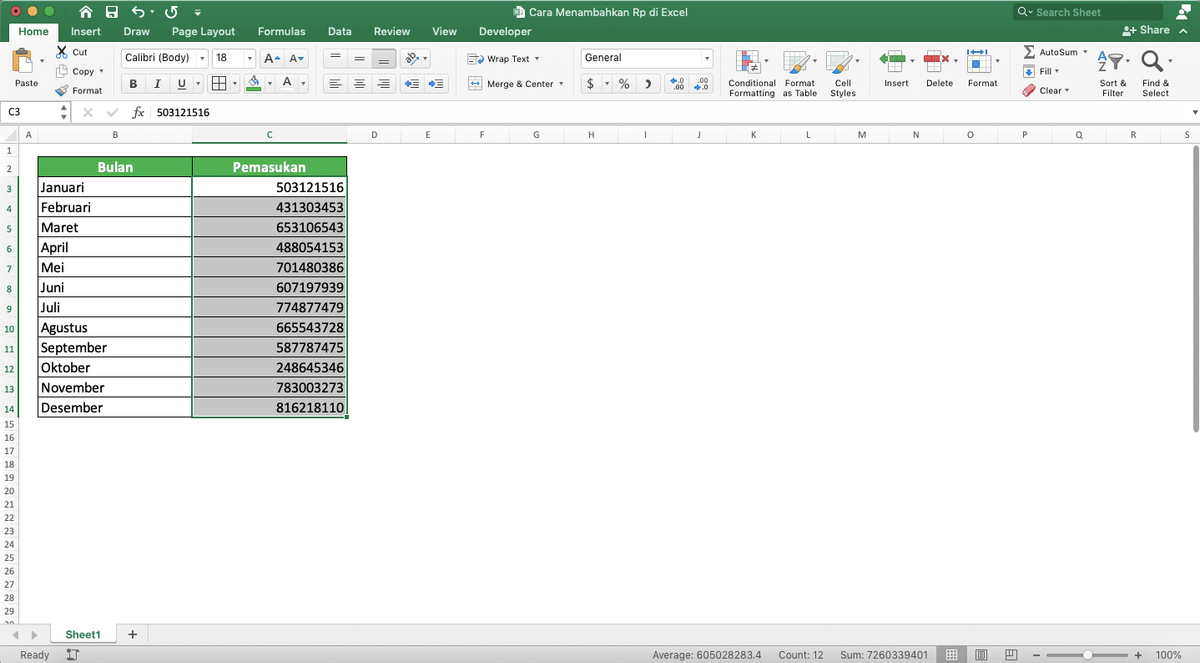This screenshot has height=663, width=1200.
Task: Click the Decrease Decimal icon
Action: coord(701,84)
